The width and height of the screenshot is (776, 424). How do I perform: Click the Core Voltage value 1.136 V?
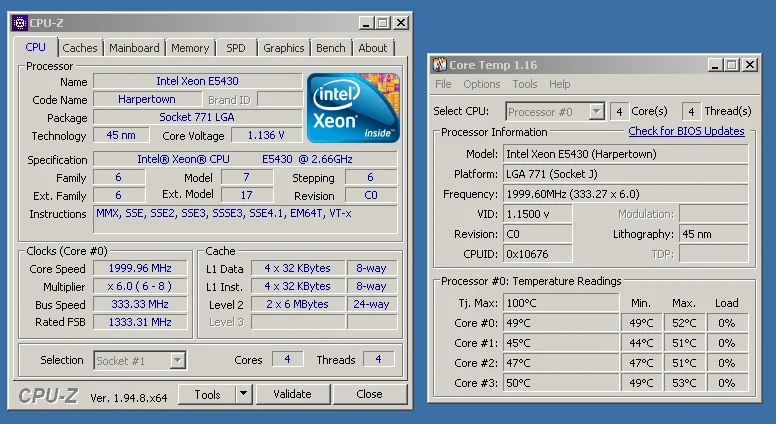coord(266,135)
